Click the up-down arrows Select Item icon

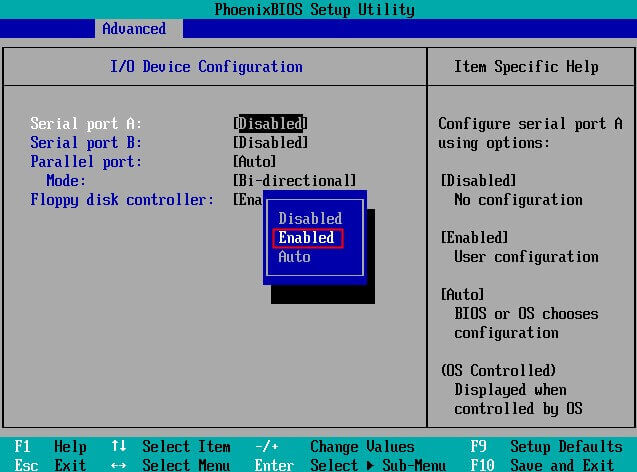[119, 446]
